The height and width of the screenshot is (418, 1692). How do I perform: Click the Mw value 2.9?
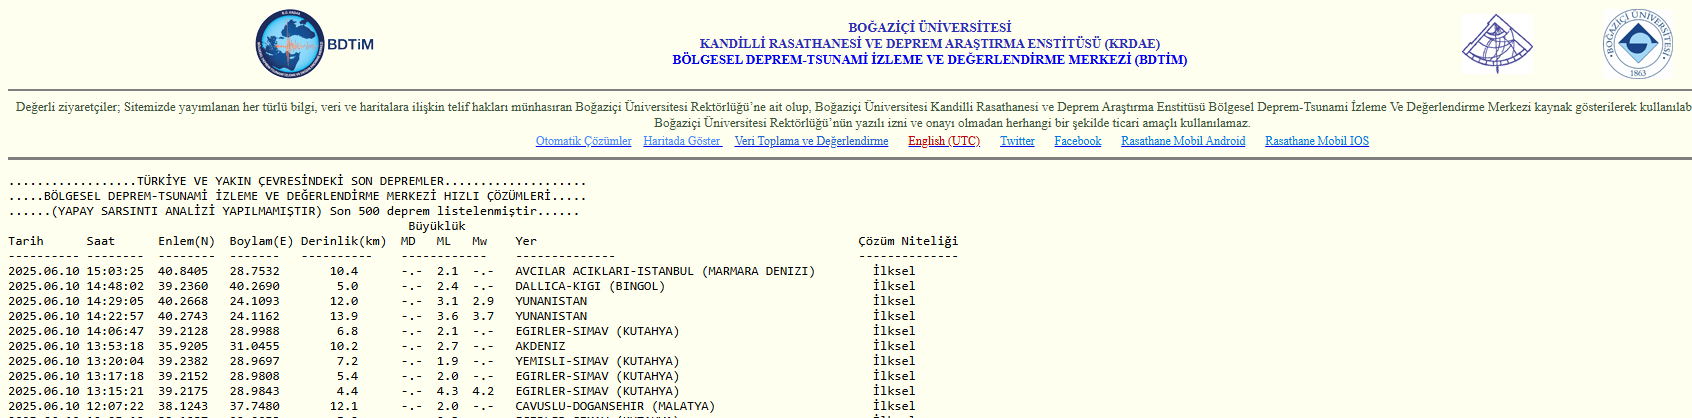pyautogui.click(x=483, y=301)
